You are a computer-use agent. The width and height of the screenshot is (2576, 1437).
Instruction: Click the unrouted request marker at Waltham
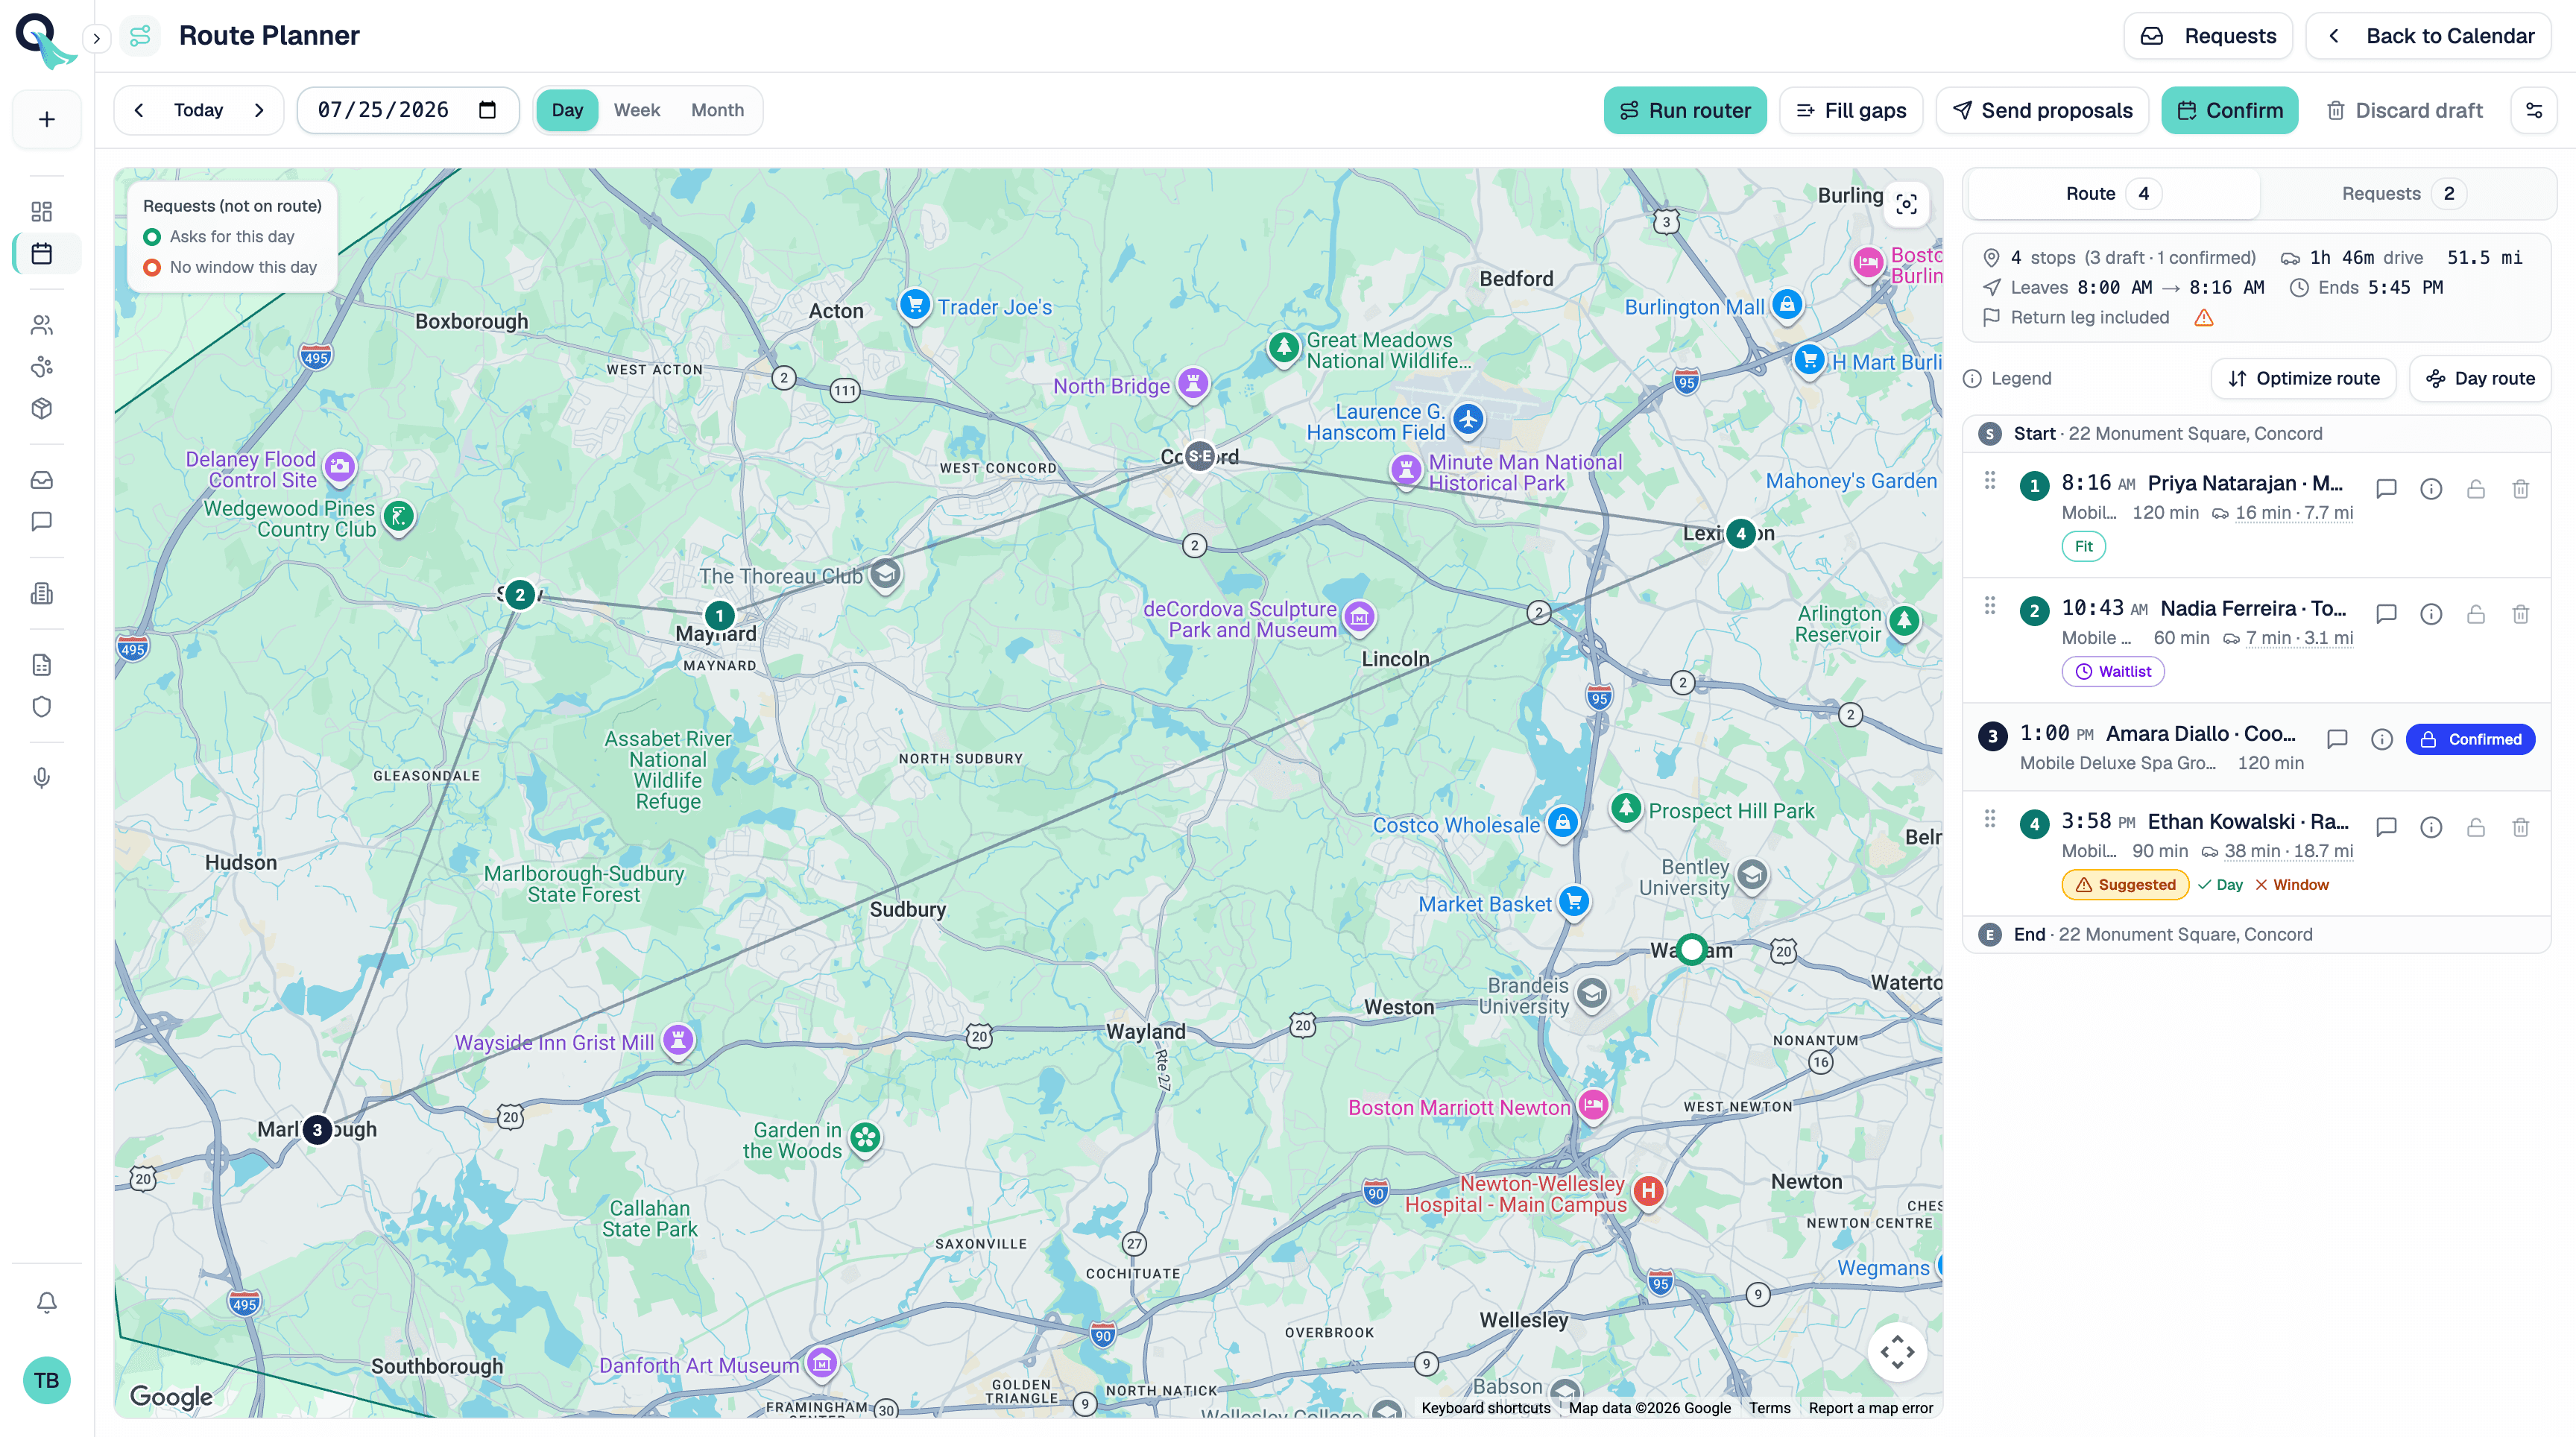pyautogui.click(x=1691, y=949)
